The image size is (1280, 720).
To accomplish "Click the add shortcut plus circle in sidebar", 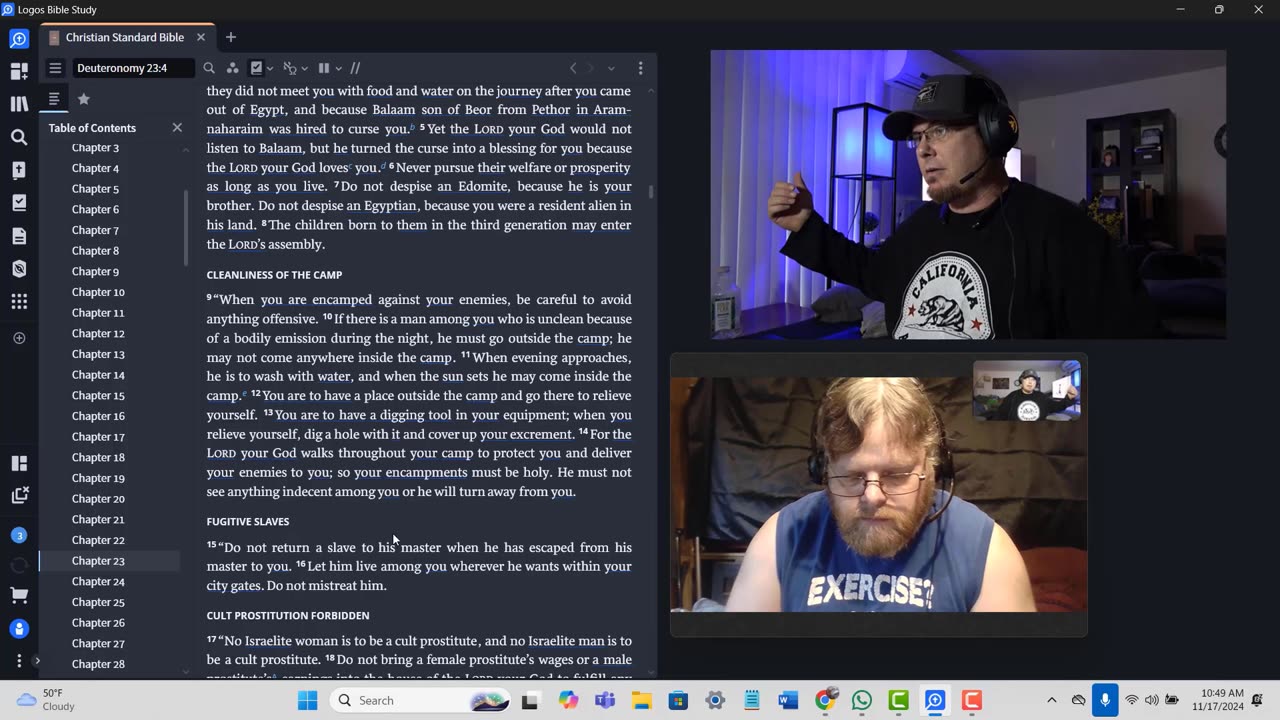I will point(19,338).
